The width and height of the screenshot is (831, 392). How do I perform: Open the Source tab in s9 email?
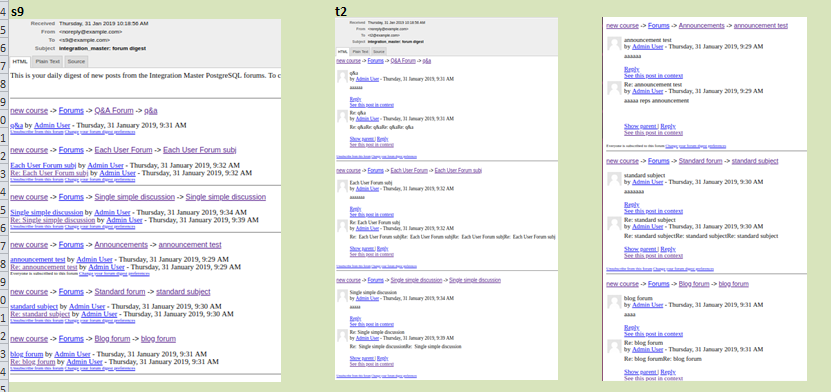[x=76, y=61]
